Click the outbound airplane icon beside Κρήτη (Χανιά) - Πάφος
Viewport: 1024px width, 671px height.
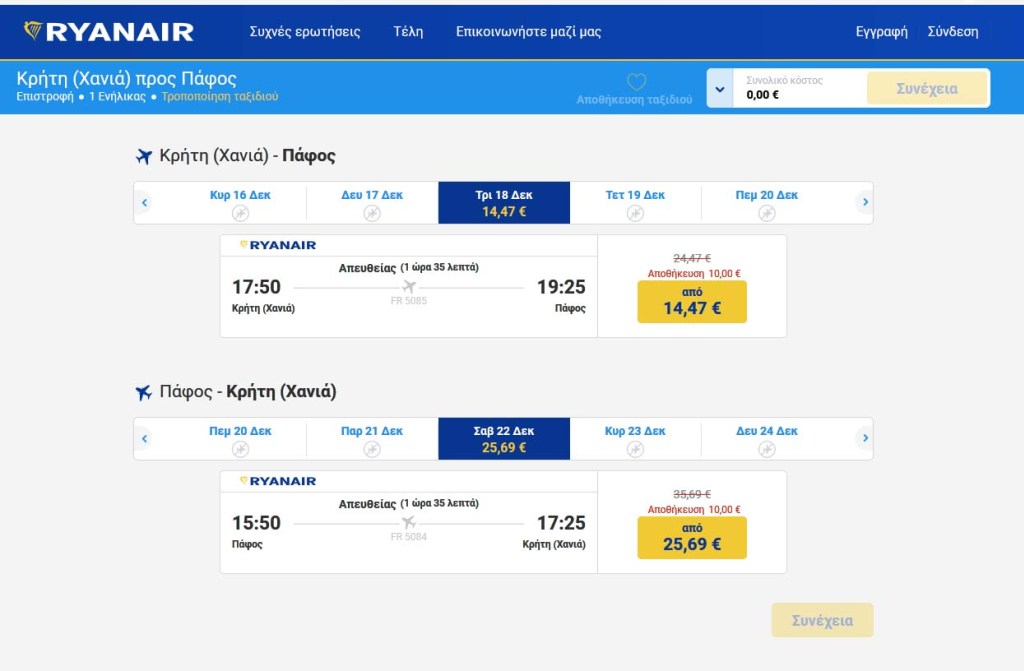(144, 156)
